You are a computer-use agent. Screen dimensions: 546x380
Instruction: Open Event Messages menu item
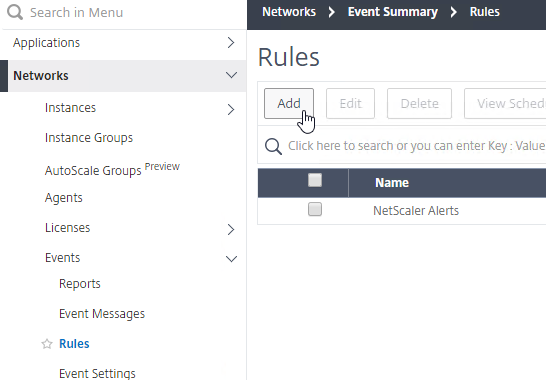pyautogui.click(x=102, y=314)
